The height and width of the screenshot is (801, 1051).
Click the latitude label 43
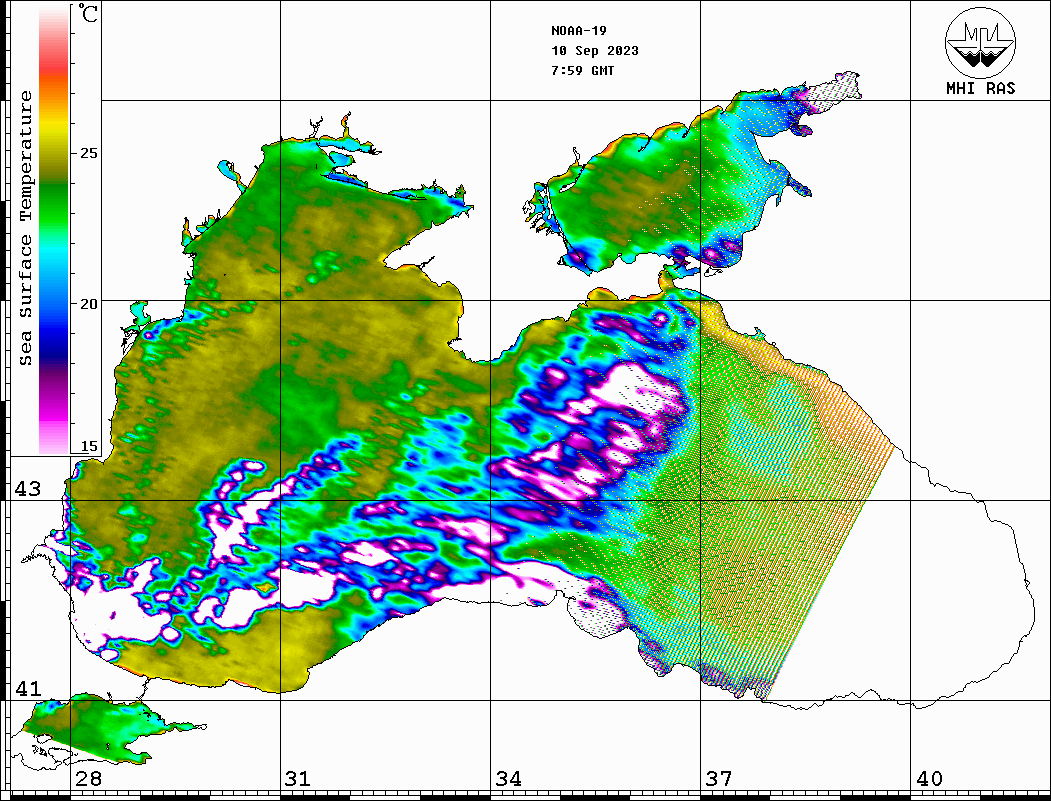(28, 489)
